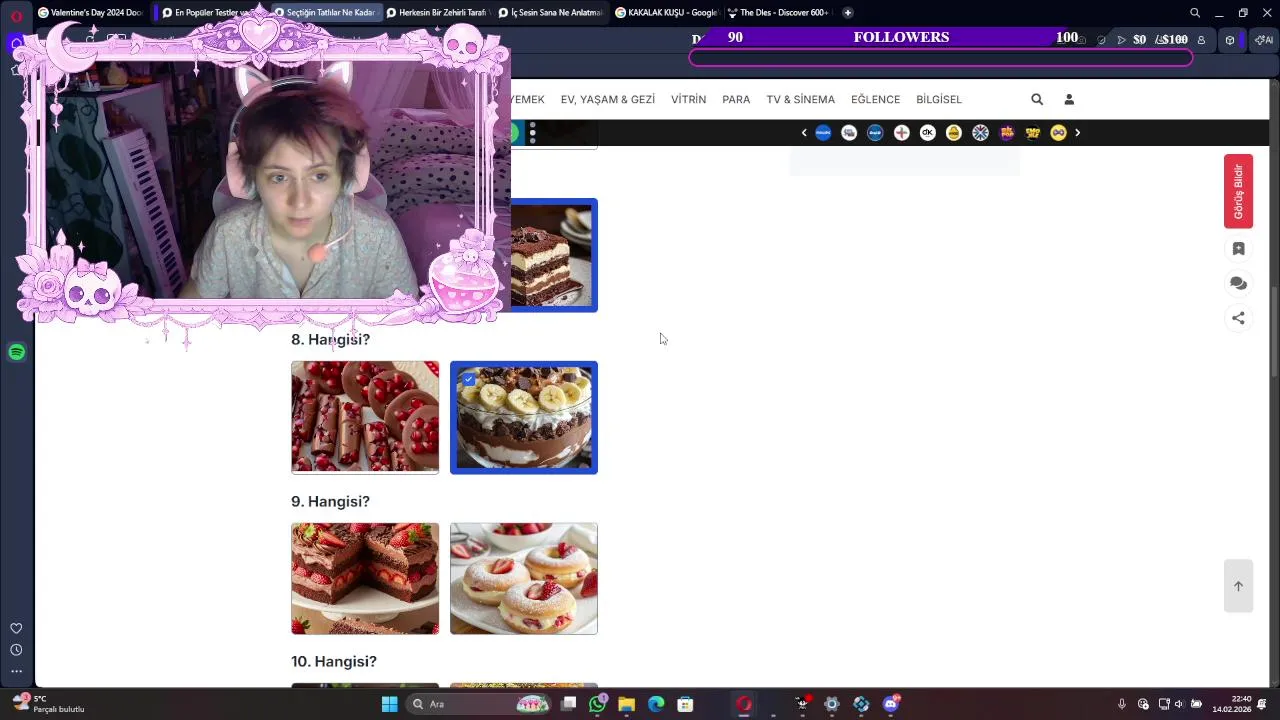Viewport: 1280px width, 720px height.
Task: Switch to En Popüler Testler tab
Action: 210,13
